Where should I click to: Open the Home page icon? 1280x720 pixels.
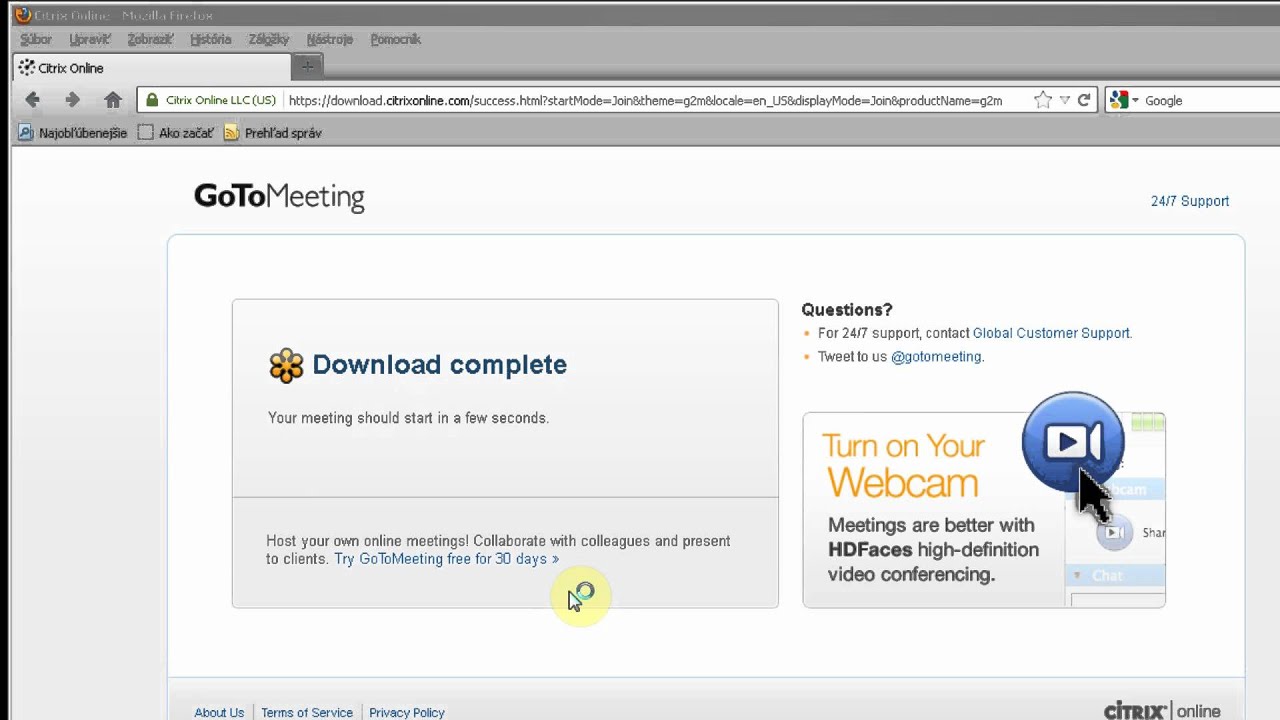pyautogui.click(x=113, y=100)
